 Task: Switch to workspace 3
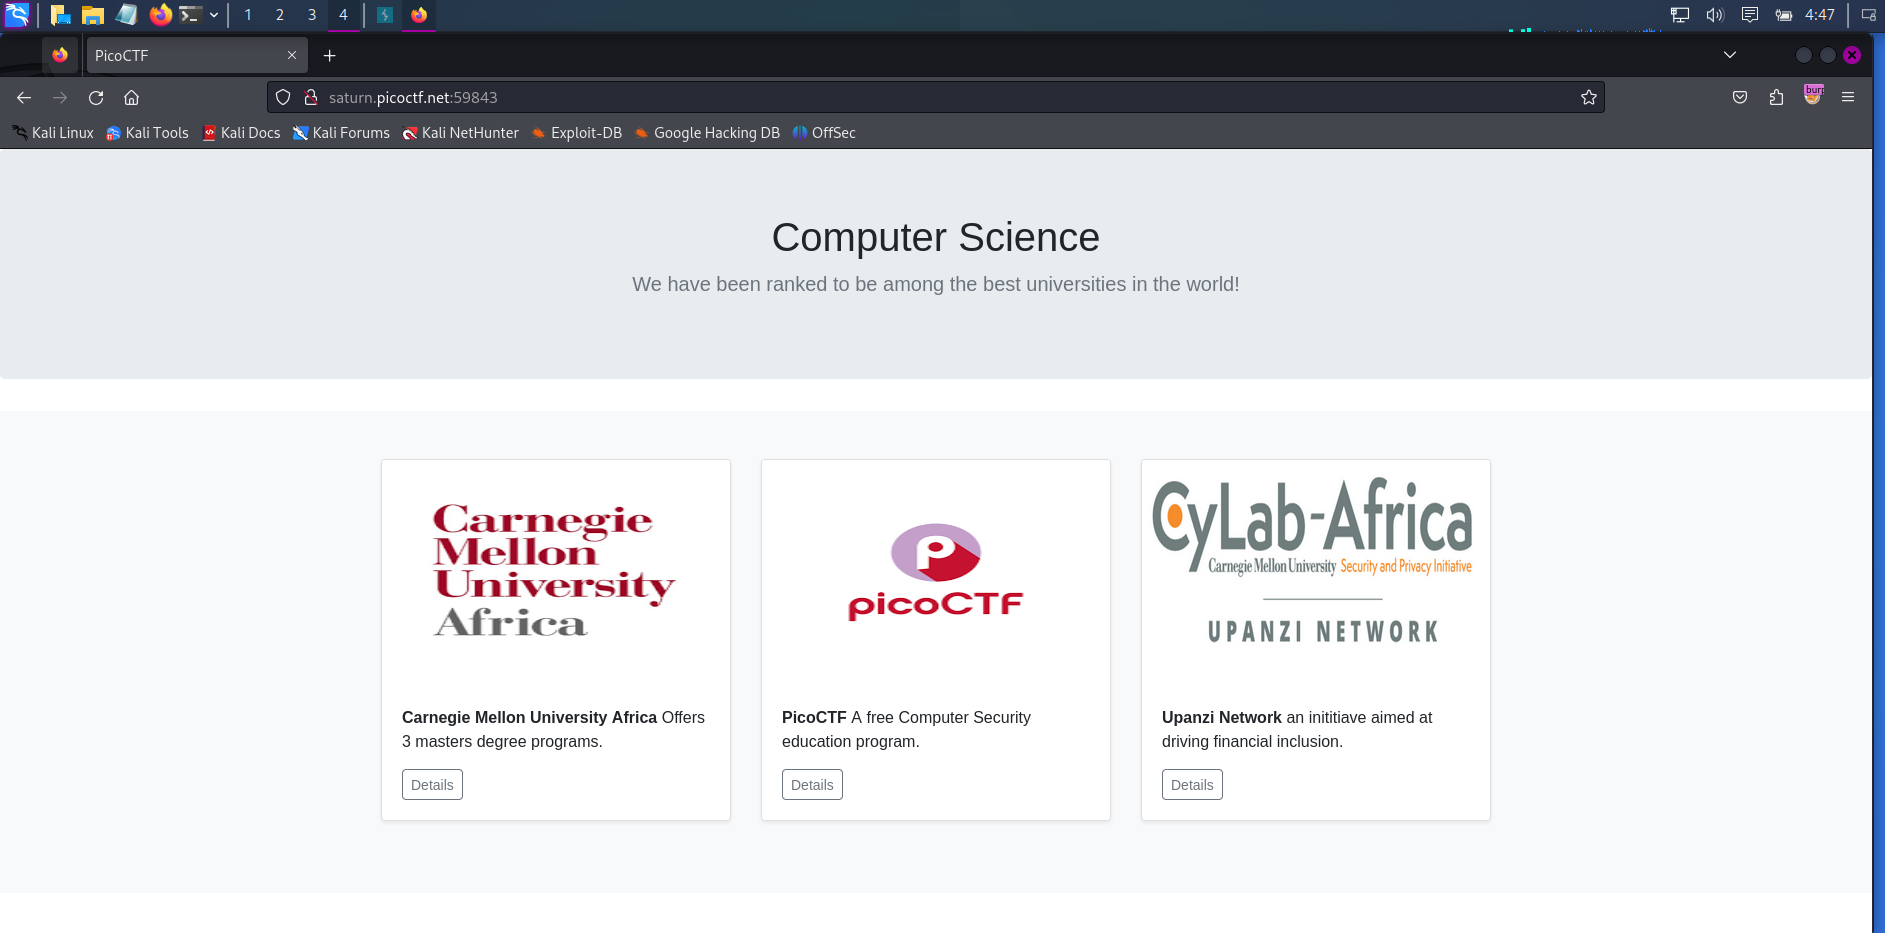pyautogui.click(x=312, y=15)
